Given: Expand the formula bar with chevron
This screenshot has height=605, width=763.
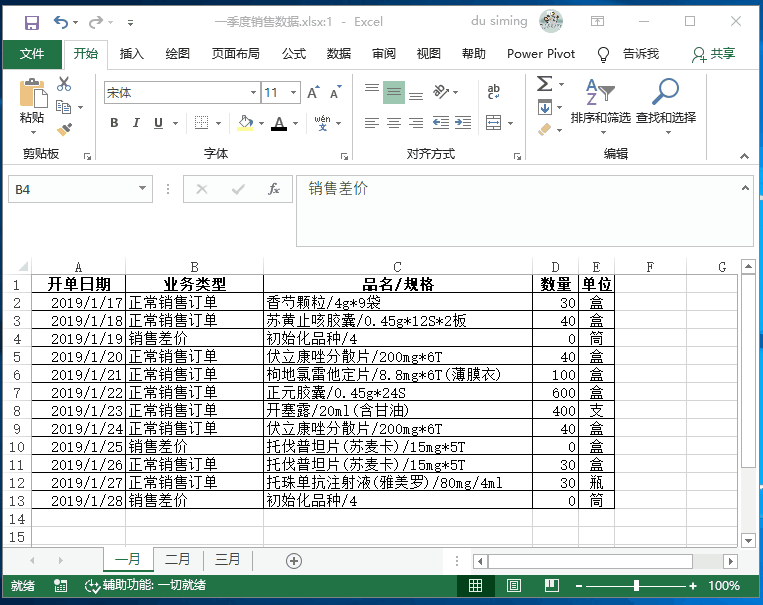Looking at the screenshot, I should tap(744, 187).
